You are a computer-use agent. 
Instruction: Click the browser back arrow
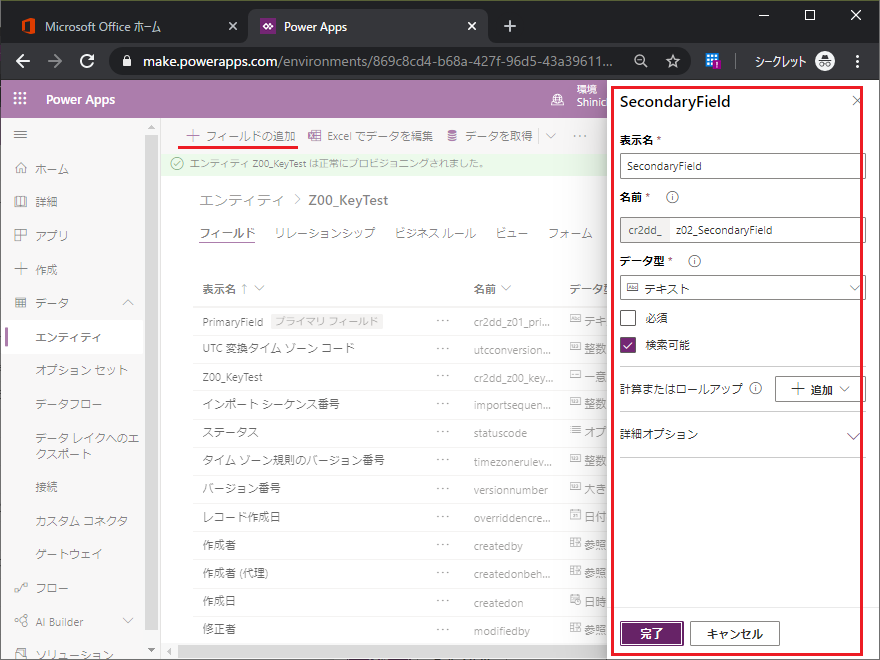click(23, 61)
